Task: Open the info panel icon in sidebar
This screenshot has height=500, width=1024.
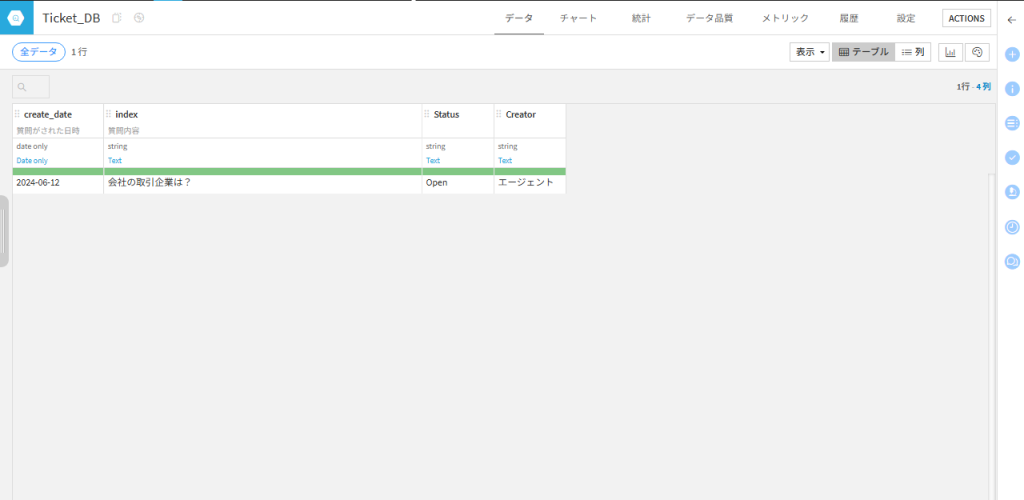Action: tap(1011, 88)
